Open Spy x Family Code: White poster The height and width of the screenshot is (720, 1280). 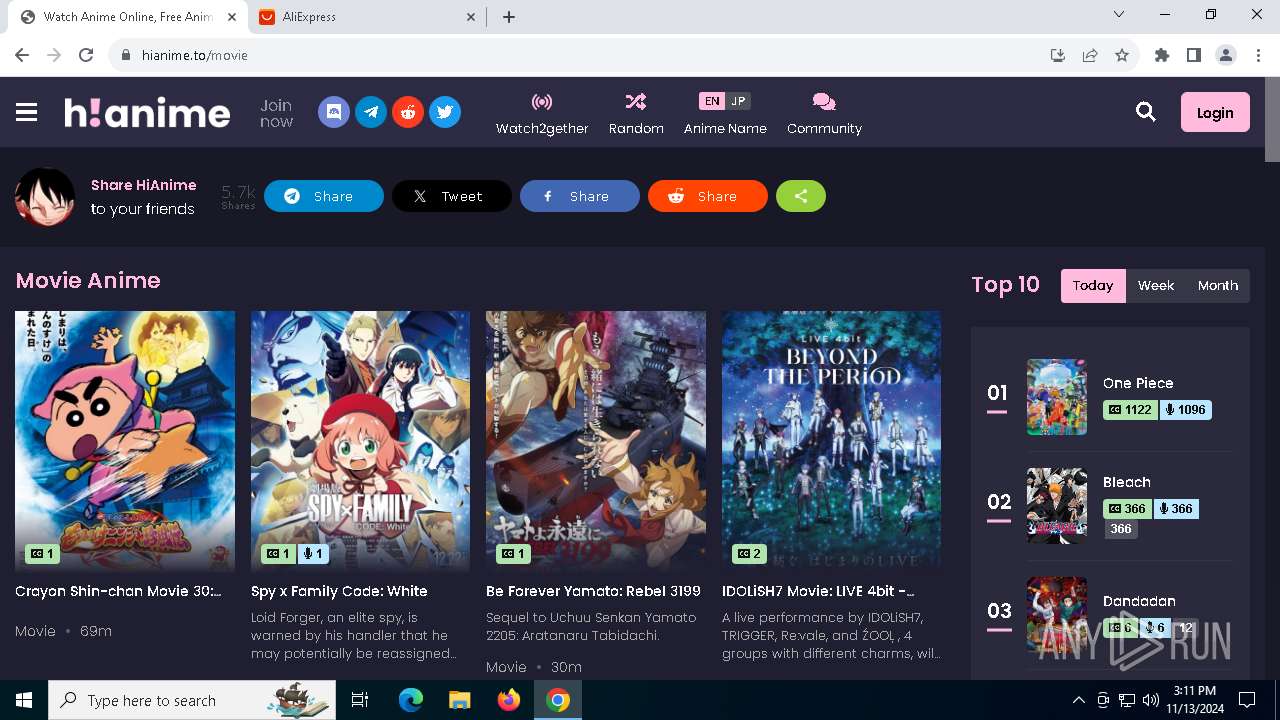(x=360, y=440)
